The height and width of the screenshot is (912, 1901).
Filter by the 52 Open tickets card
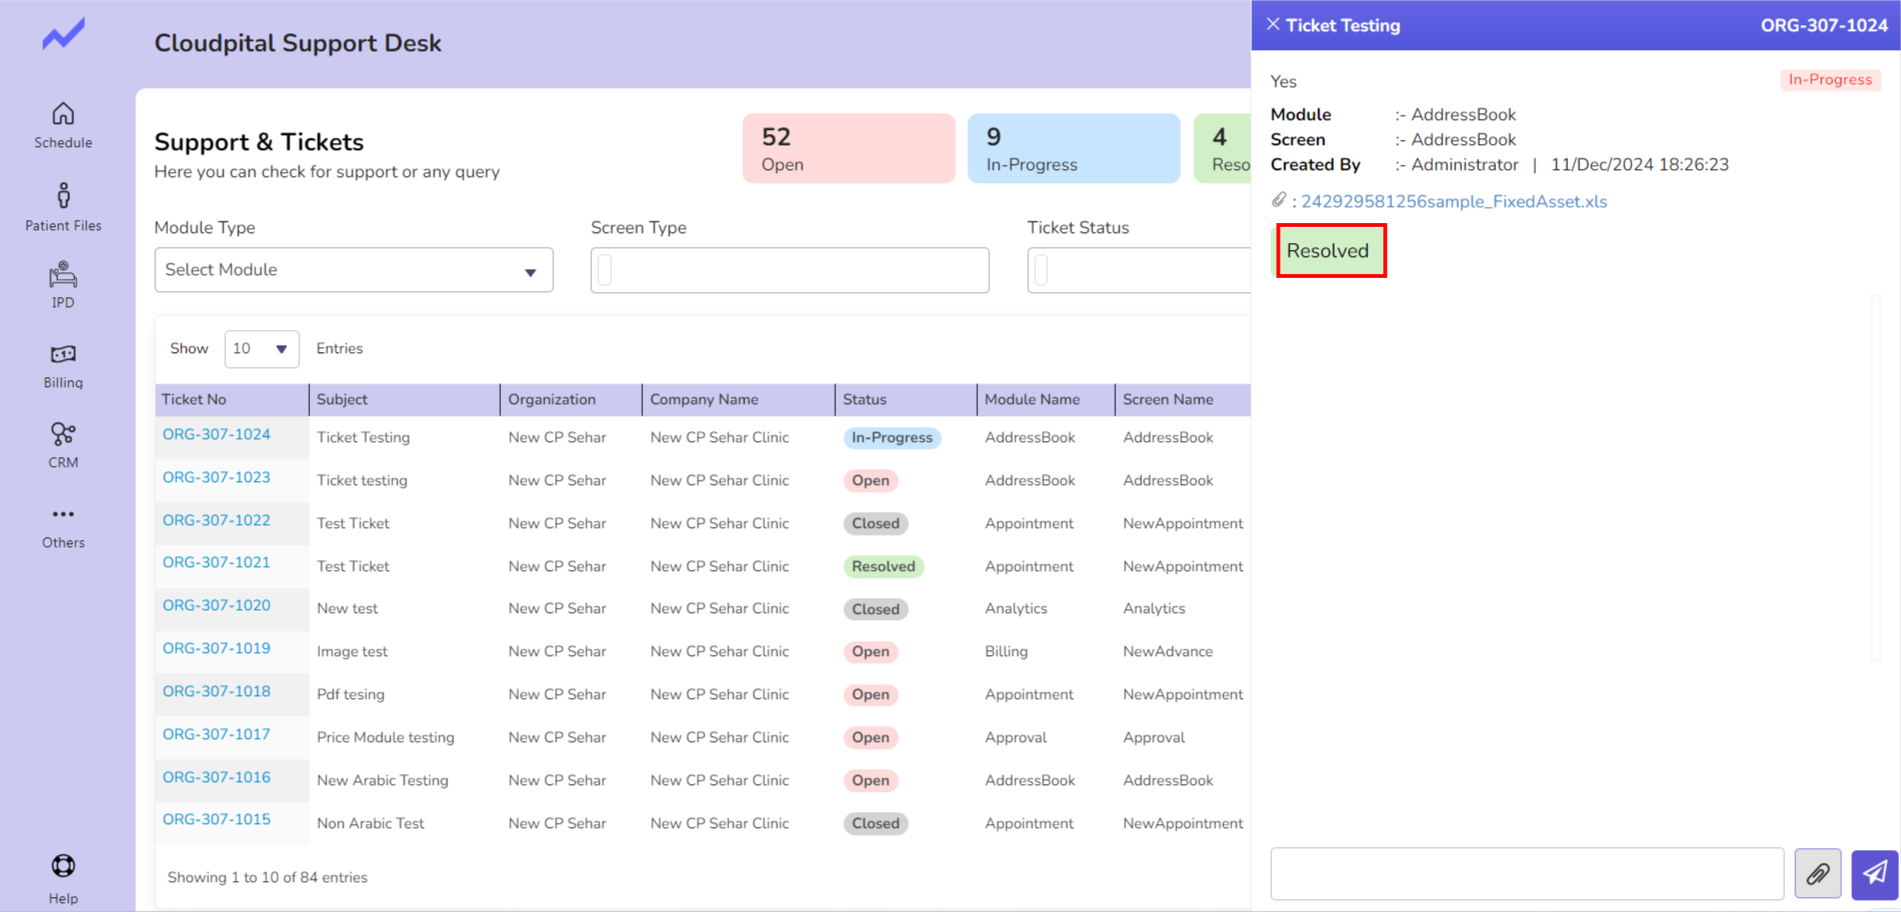pos(848,149)
